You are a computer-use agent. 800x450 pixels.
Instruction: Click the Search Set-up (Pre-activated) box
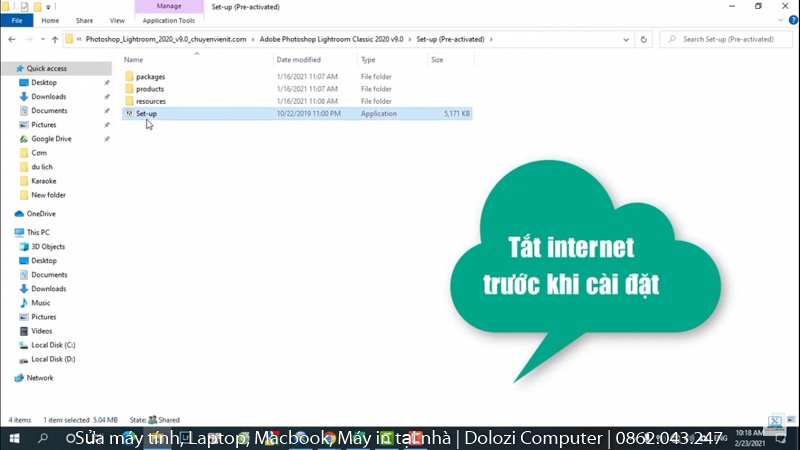point(727,39)
